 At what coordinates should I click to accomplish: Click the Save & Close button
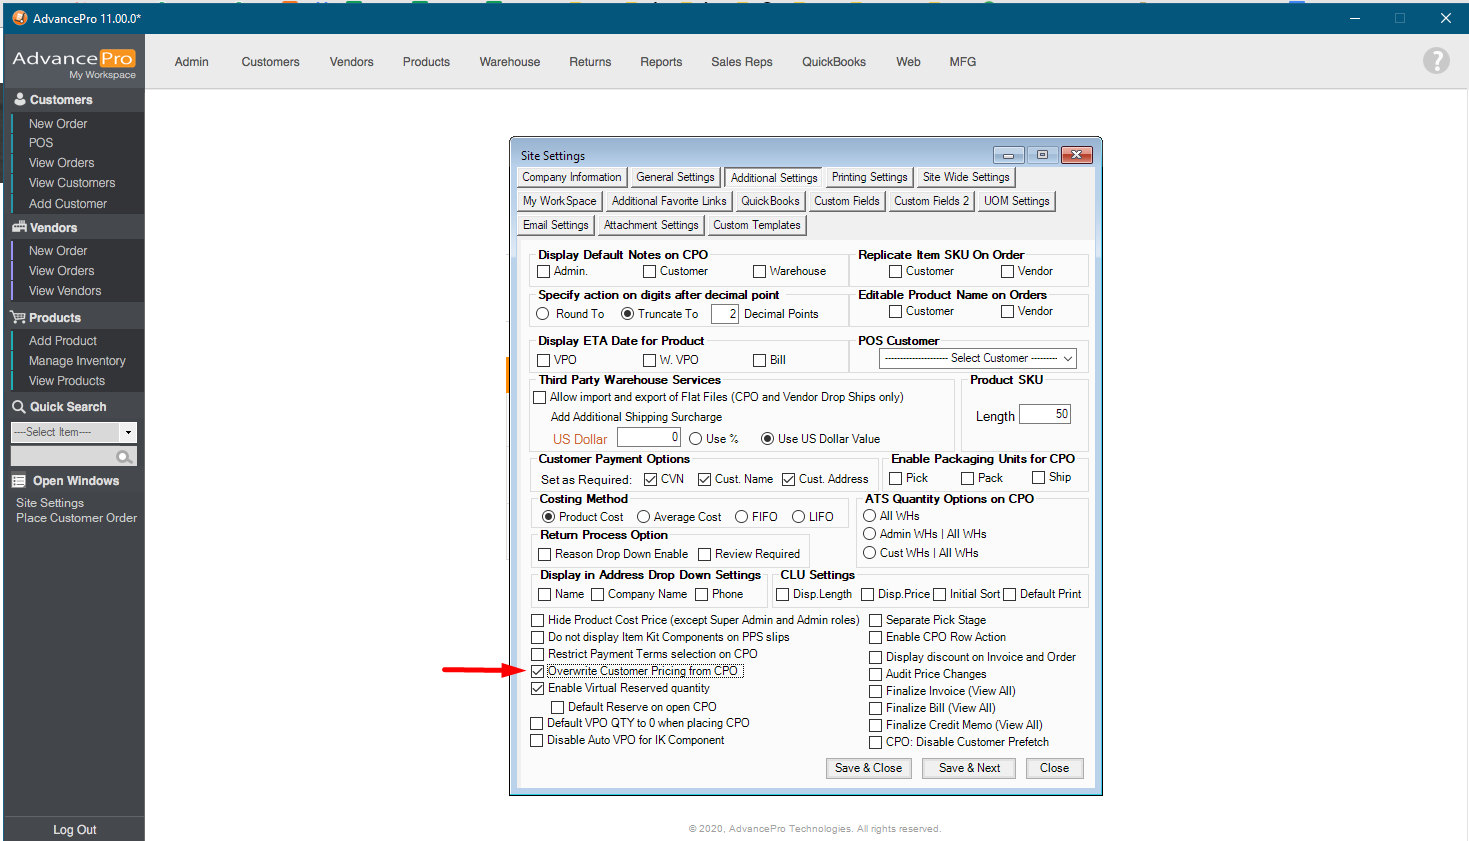[868, 768]
